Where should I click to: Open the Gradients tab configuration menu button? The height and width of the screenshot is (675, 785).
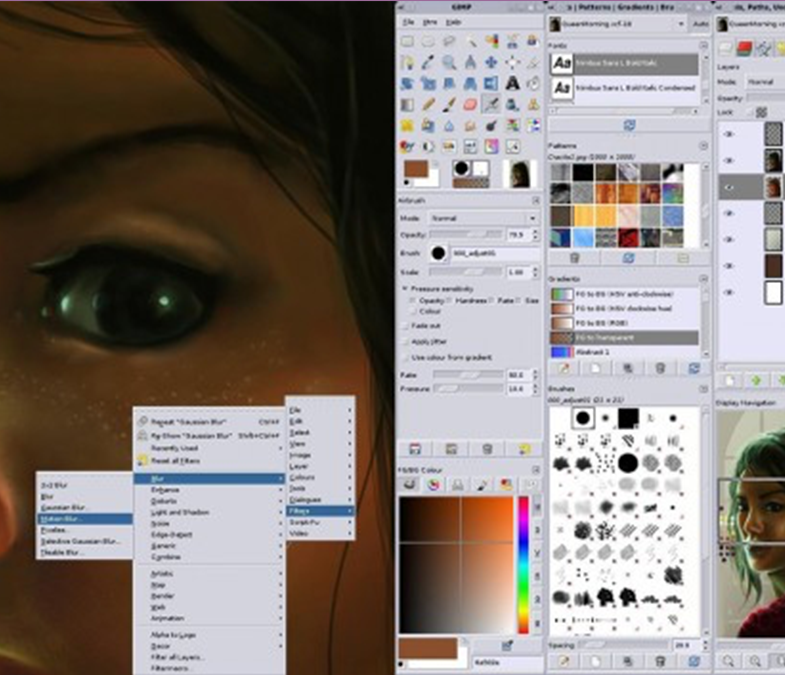[703, 278]
